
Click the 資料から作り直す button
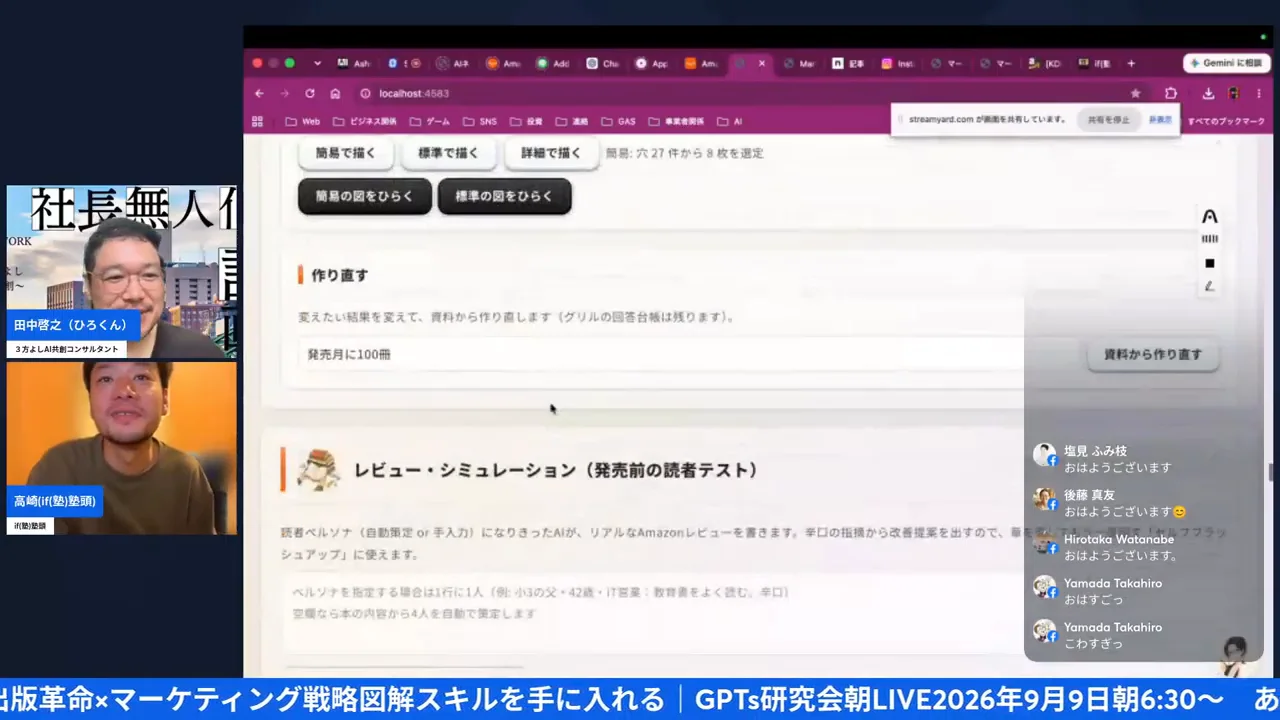tap(1153, 354)
